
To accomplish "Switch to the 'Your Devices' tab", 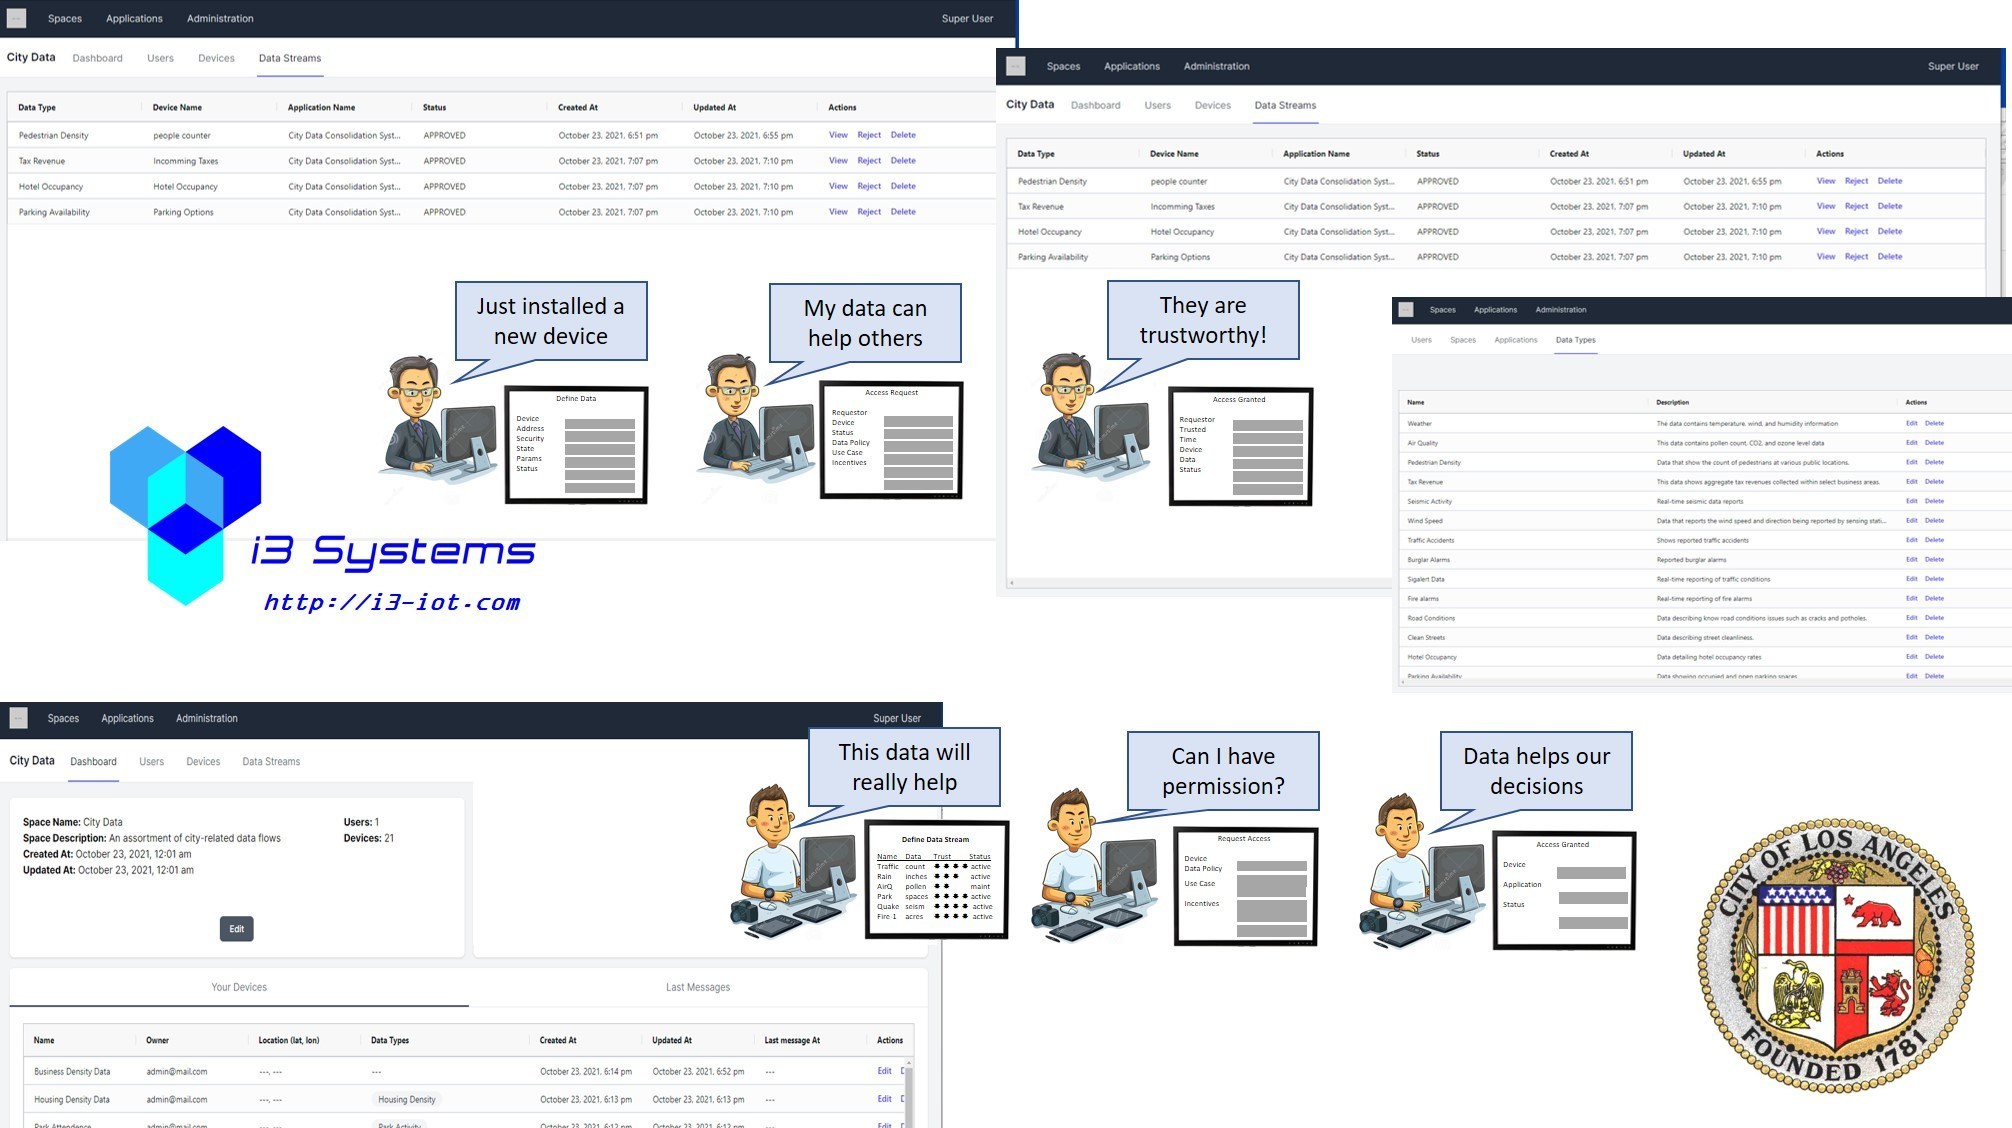I will click(x=239, y=987).
